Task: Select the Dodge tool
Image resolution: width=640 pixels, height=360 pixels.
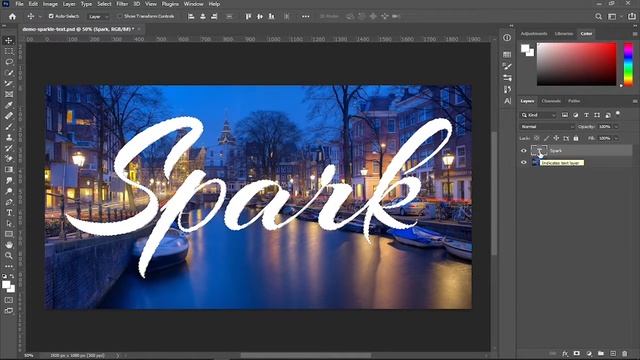Action: pos(9,191)
